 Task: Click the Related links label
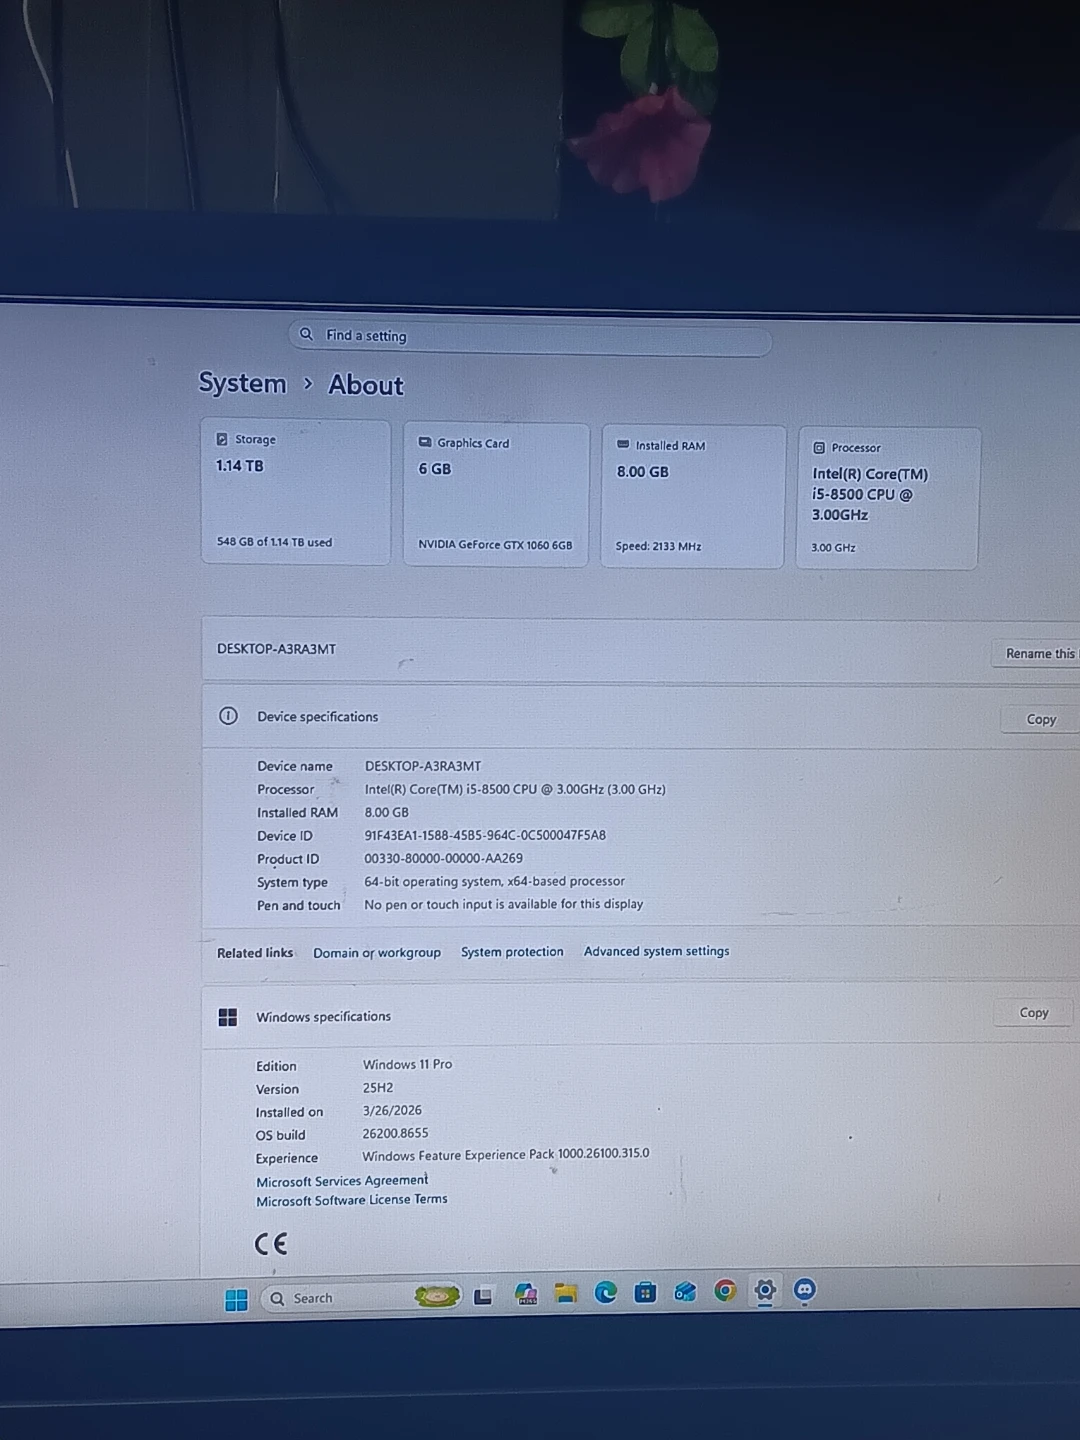click(x=255, y=953)
